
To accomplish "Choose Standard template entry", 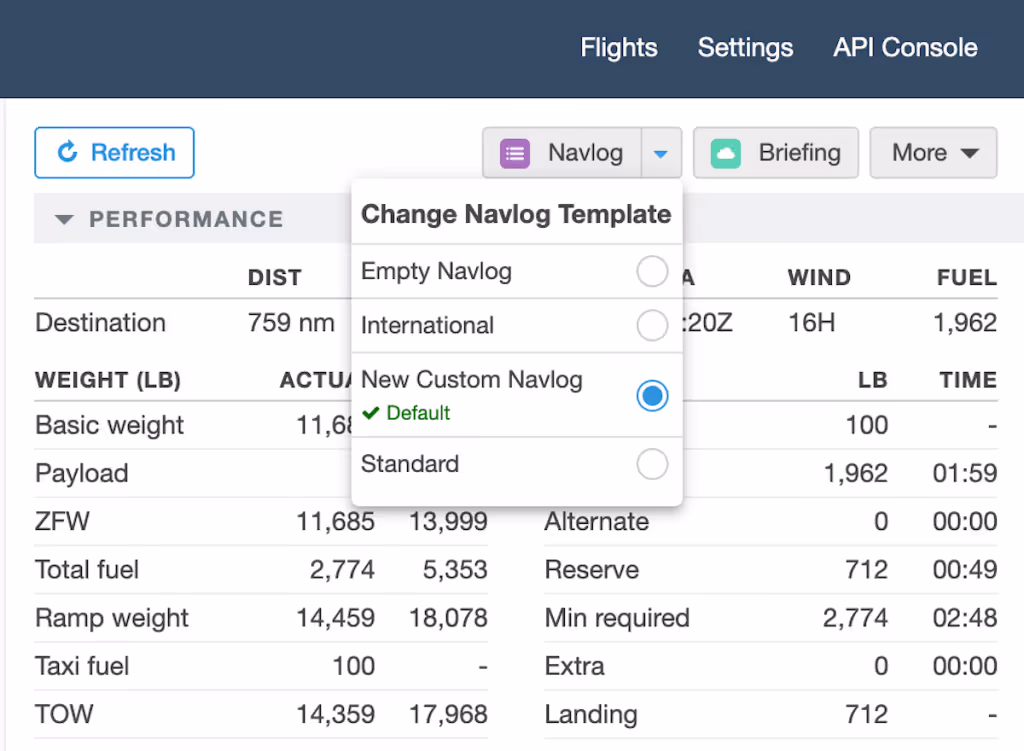I will (517, 464).
